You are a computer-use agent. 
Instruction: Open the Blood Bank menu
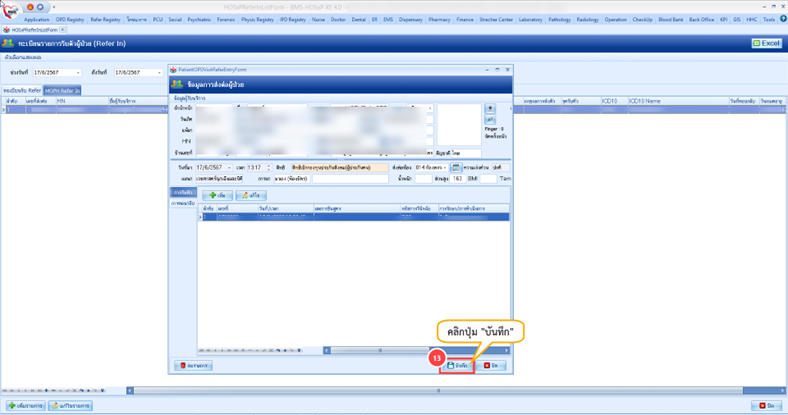(671, 20)
